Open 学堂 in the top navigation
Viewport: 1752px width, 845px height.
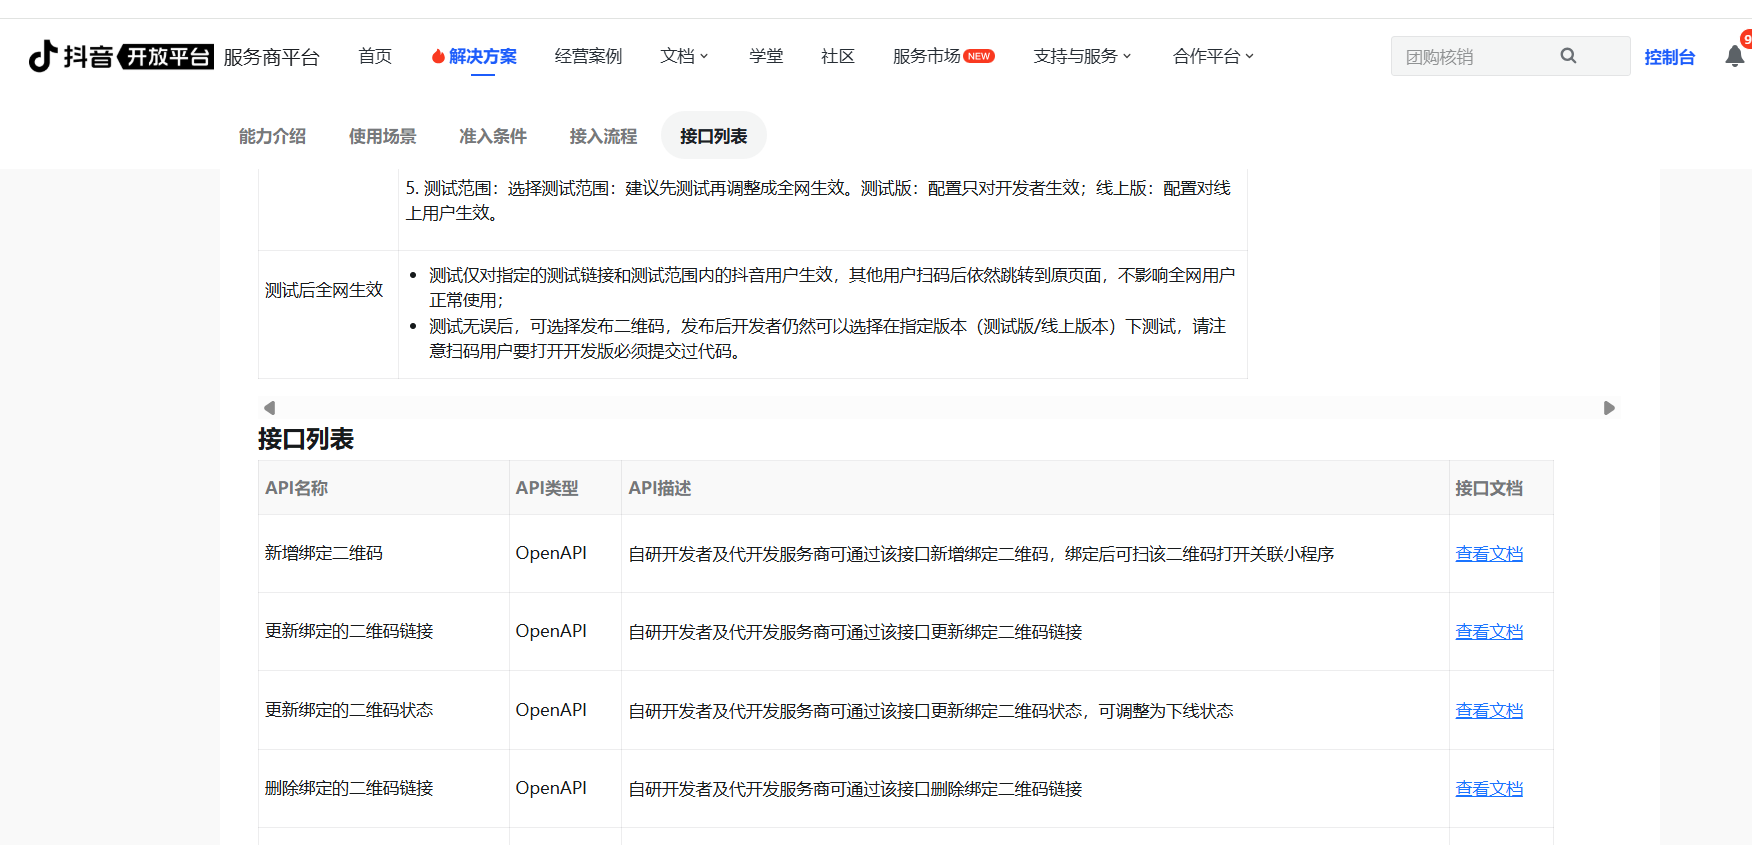[x=766, y=56]
